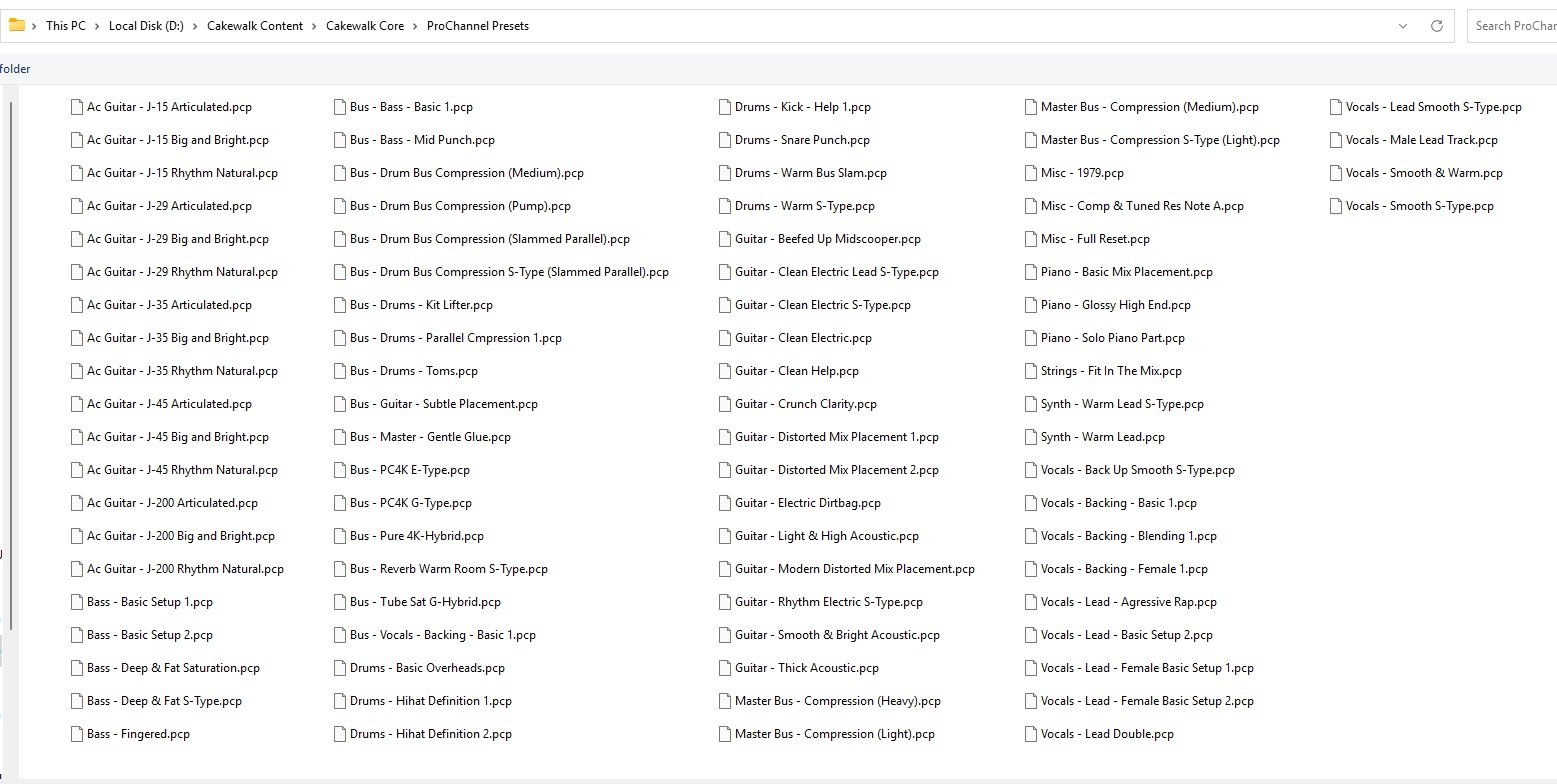
Task: Select file name Bus - Drum Bus Compression (Pump).pcp
Action: pos(460,206)
